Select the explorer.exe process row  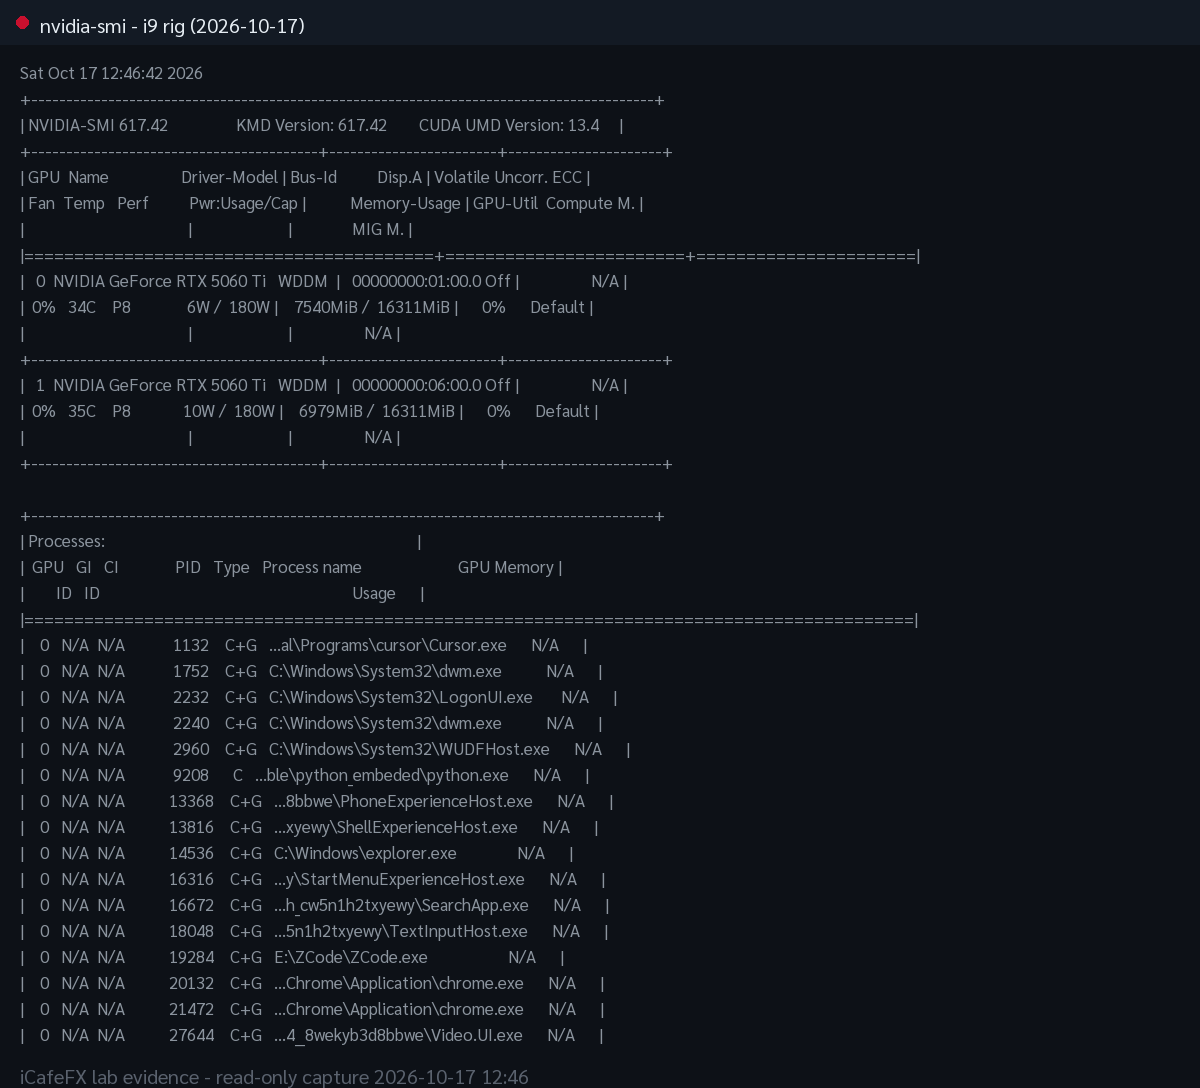[x=297, y=853]
